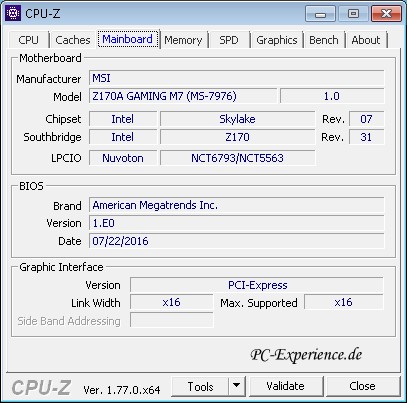Click the chipset Rev. value 07
The image size is (407, 403).
click(366, 119)
